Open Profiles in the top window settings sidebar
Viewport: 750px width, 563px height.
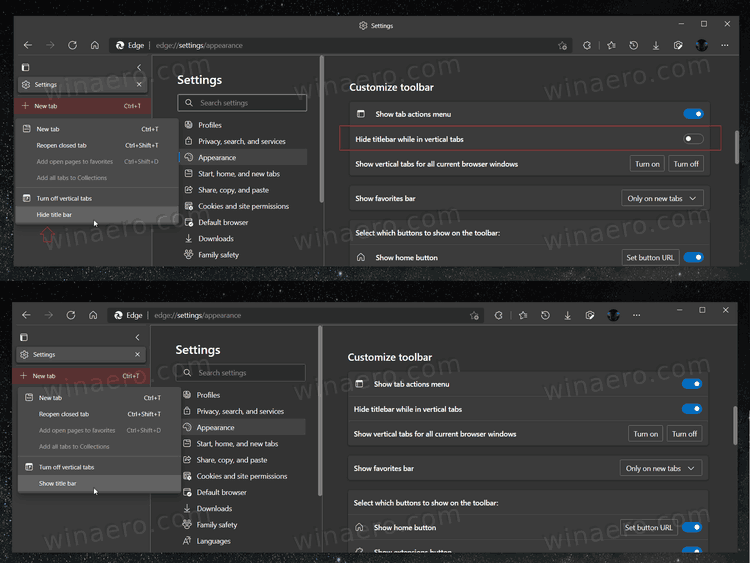pos(243,125)
